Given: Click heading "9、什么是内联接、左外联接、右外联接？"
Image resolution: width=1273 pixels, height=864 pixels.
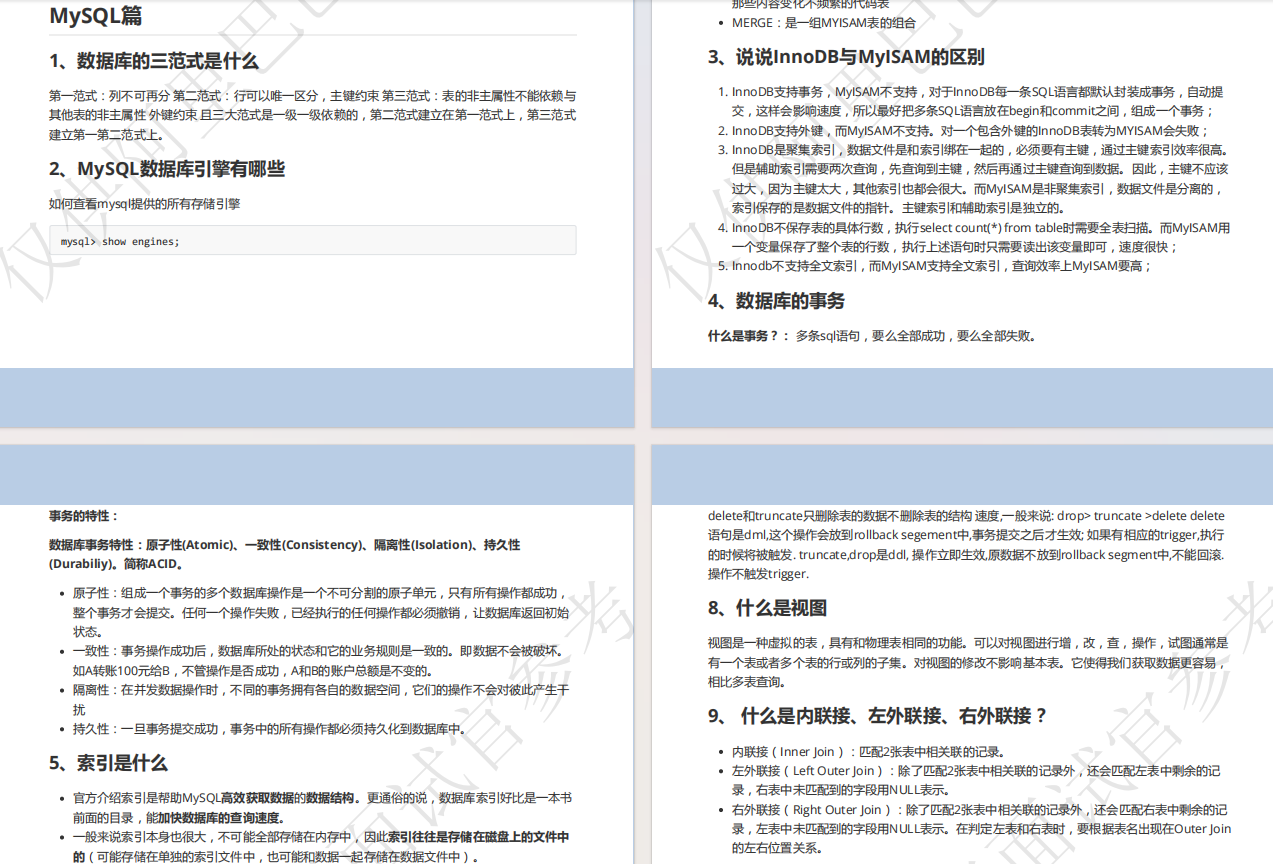Looking at the screenshot, I should point(878,716).
